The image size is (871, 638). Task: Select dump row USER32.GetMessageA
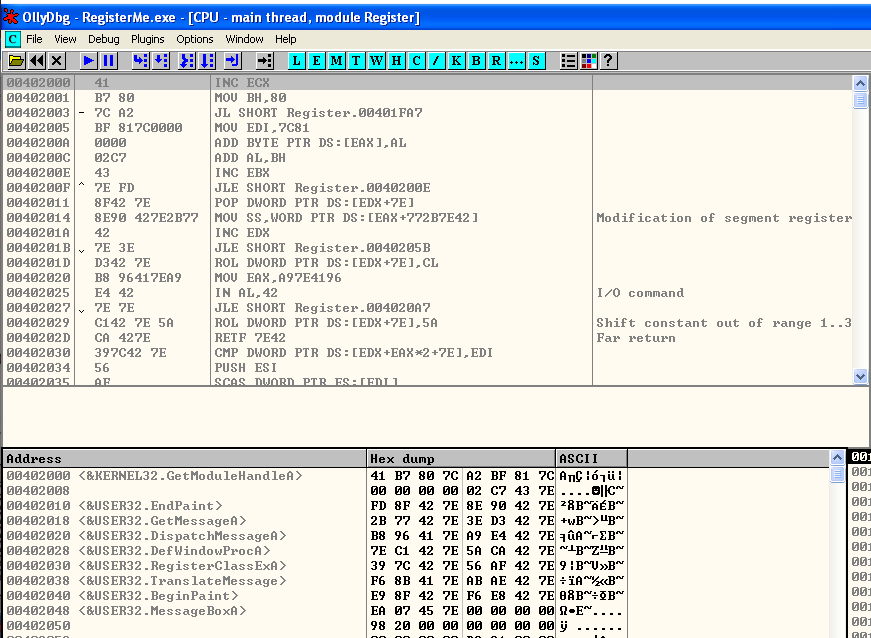tap(315, 521)
